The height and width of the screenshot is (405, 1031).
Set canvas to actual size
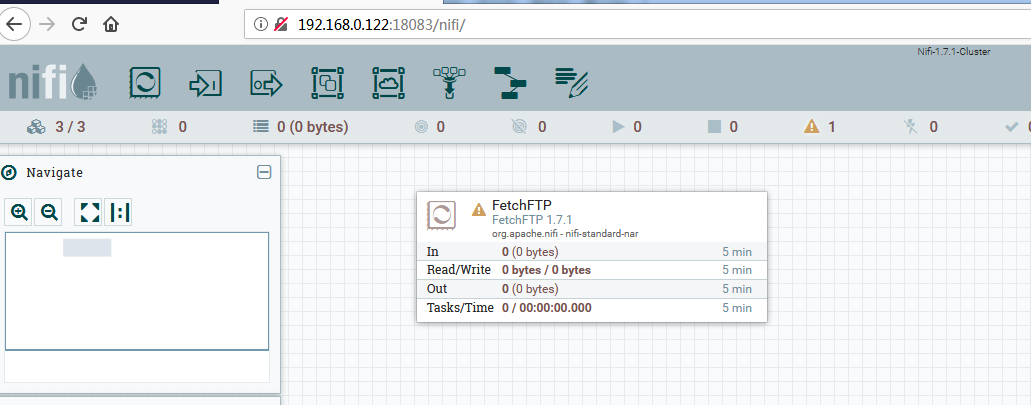pyautogui.click(x=120, y=212)
